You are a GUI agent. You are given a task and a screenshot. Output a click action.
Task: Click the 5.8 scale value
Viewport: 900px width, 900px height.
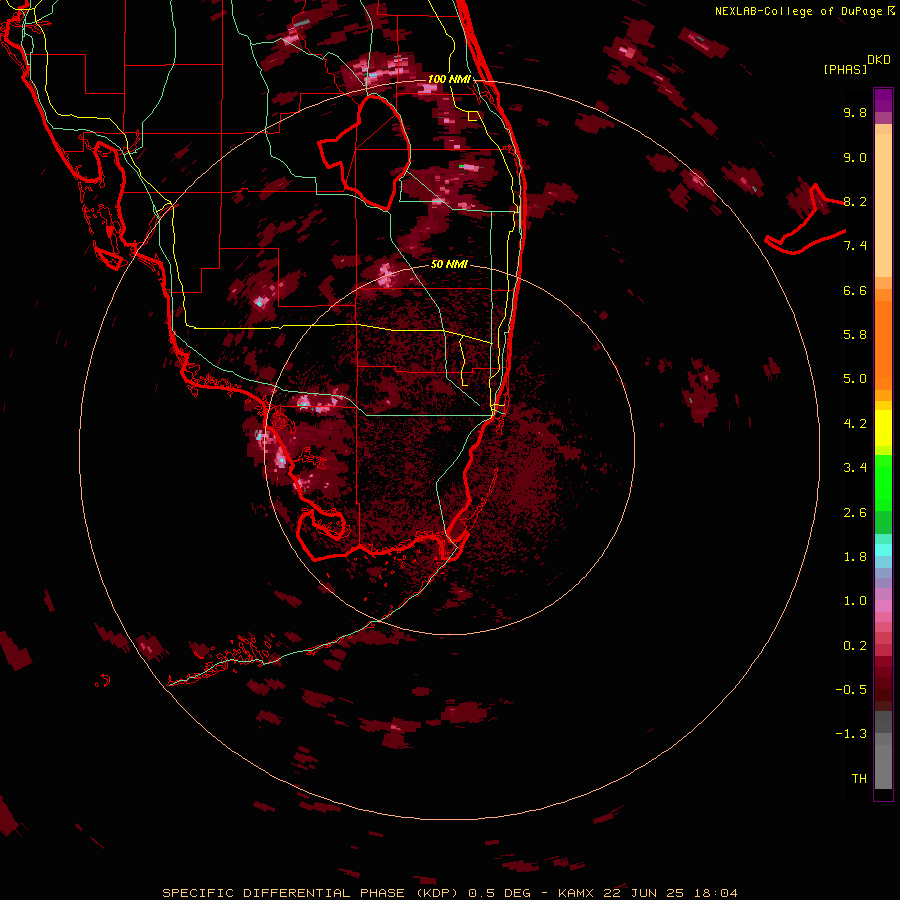point(855,335)
